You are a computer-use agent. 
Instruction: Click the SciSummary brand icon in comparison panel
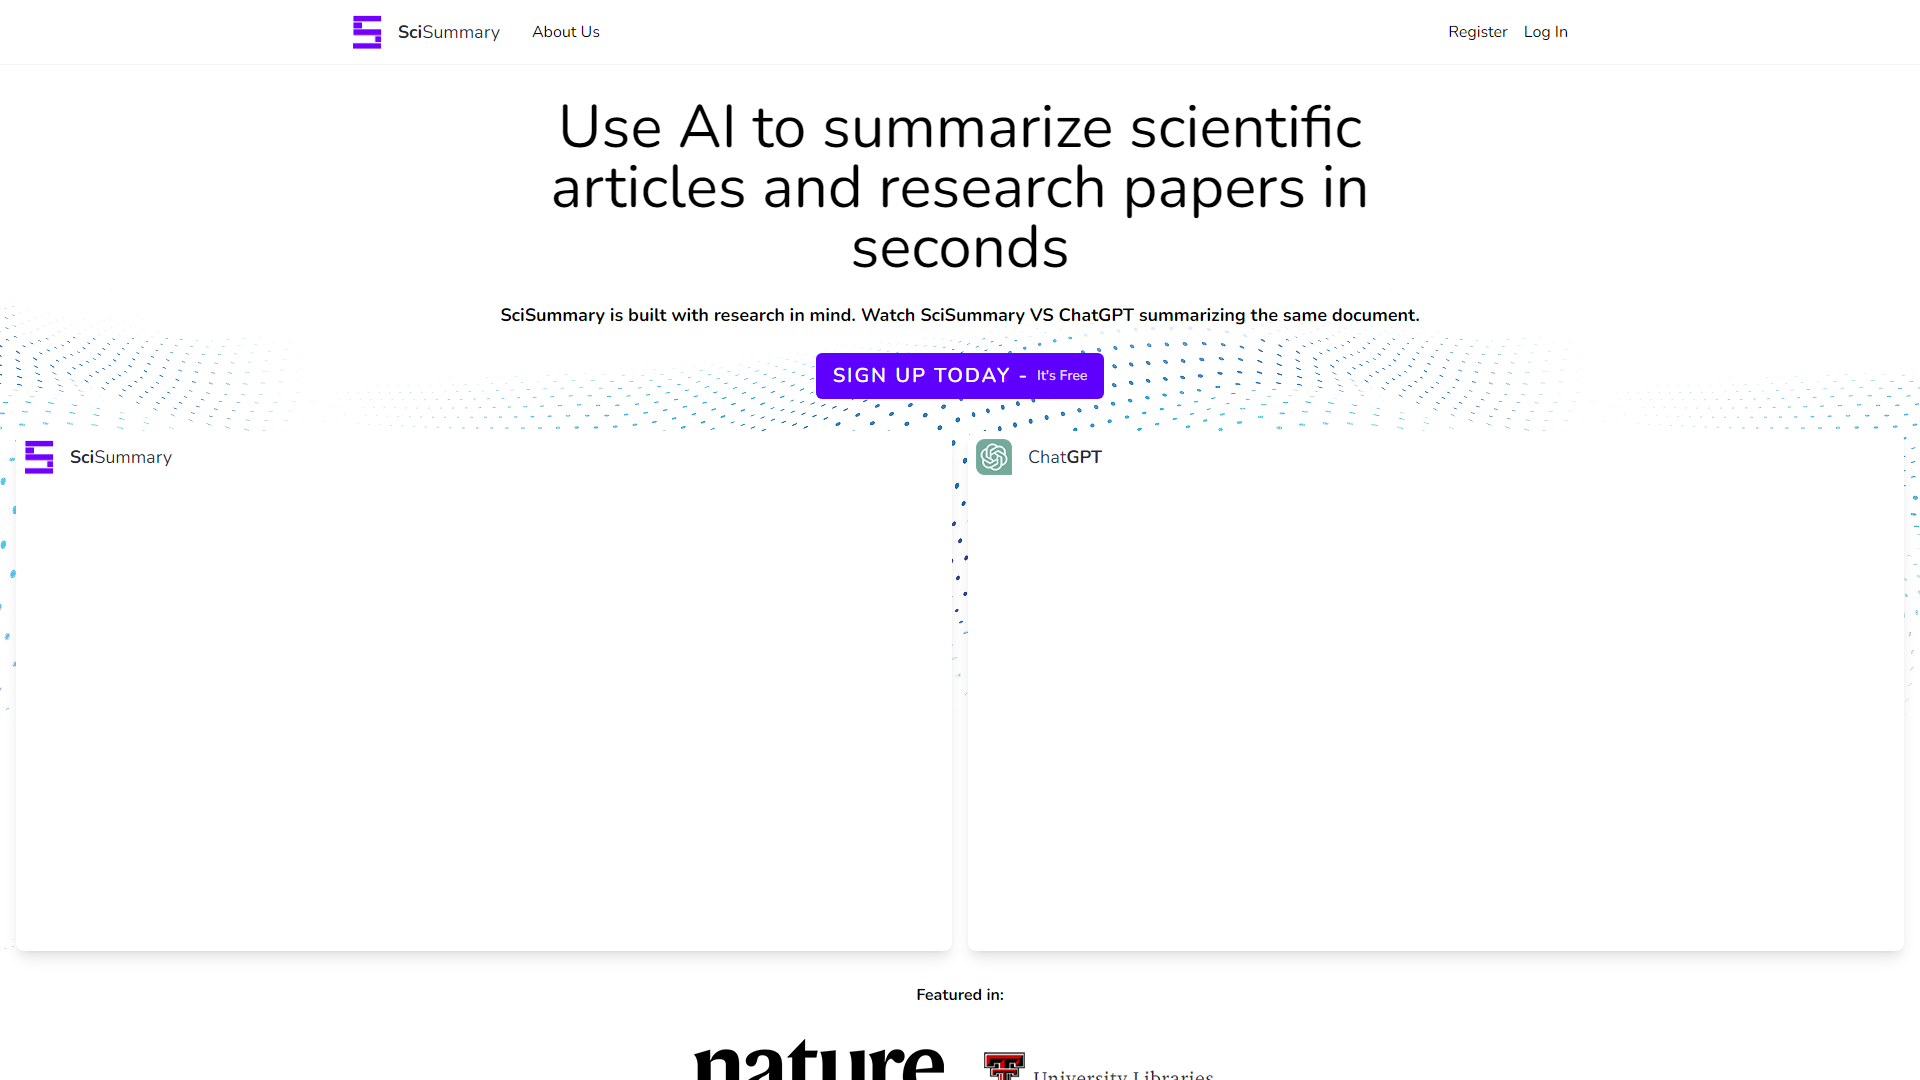point(40,456)
